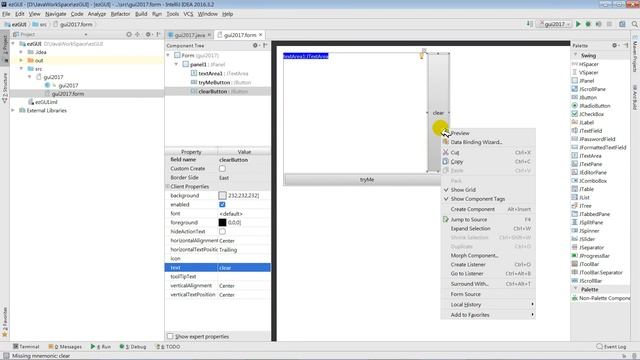The image size is (640, 360).
Task: Open the VCS menu
Action: click(188, 14)
